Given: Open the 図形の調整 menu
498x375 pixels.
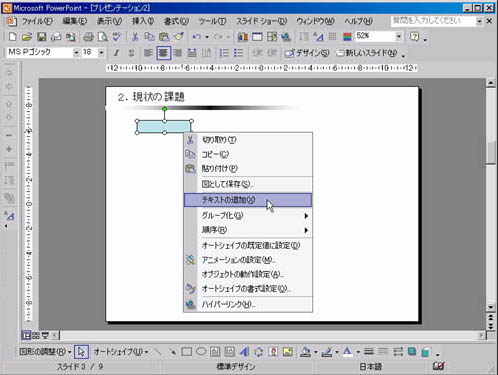Looking at the screenshot, I should click(x=45, y=352).
